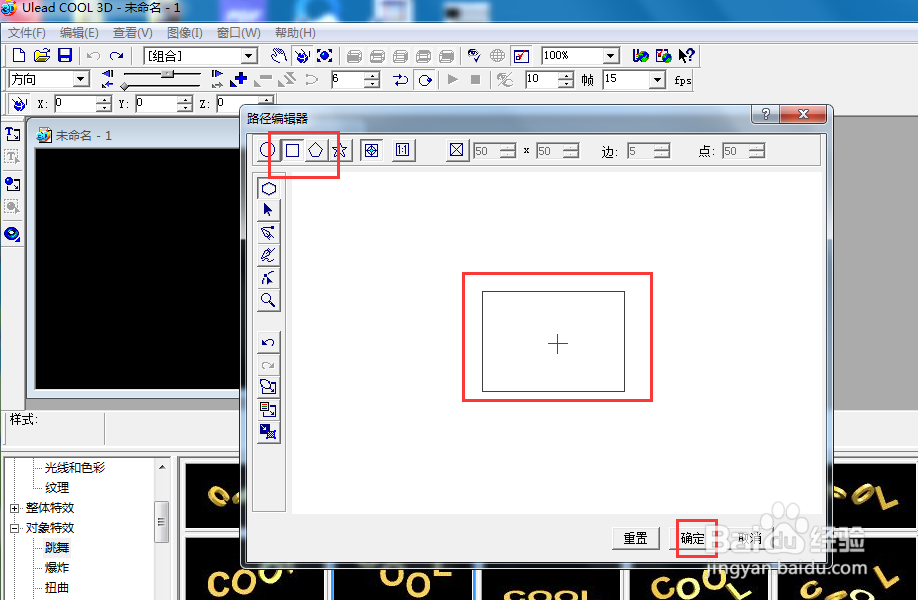Select 扭曲 in the effects tree
918x600 pixels.
pos(57,587)
